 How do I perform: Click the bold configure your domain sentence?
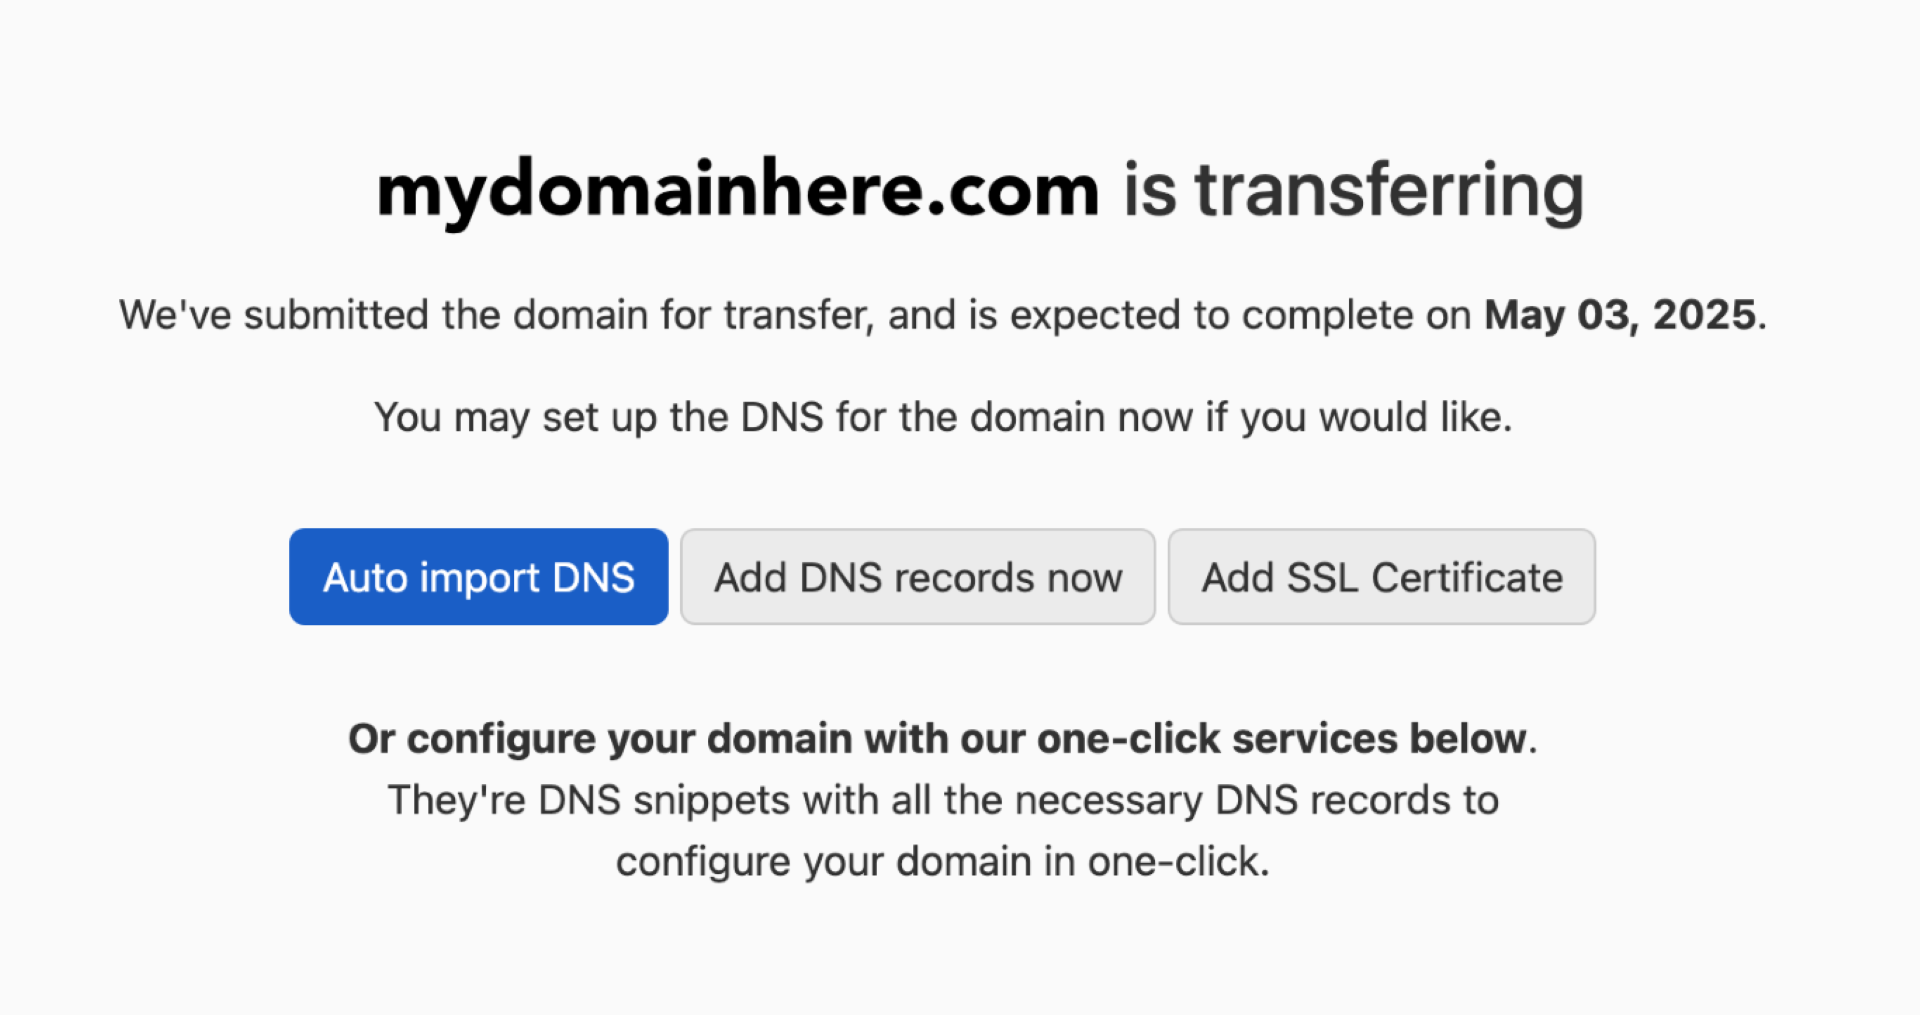coord(941,739)
